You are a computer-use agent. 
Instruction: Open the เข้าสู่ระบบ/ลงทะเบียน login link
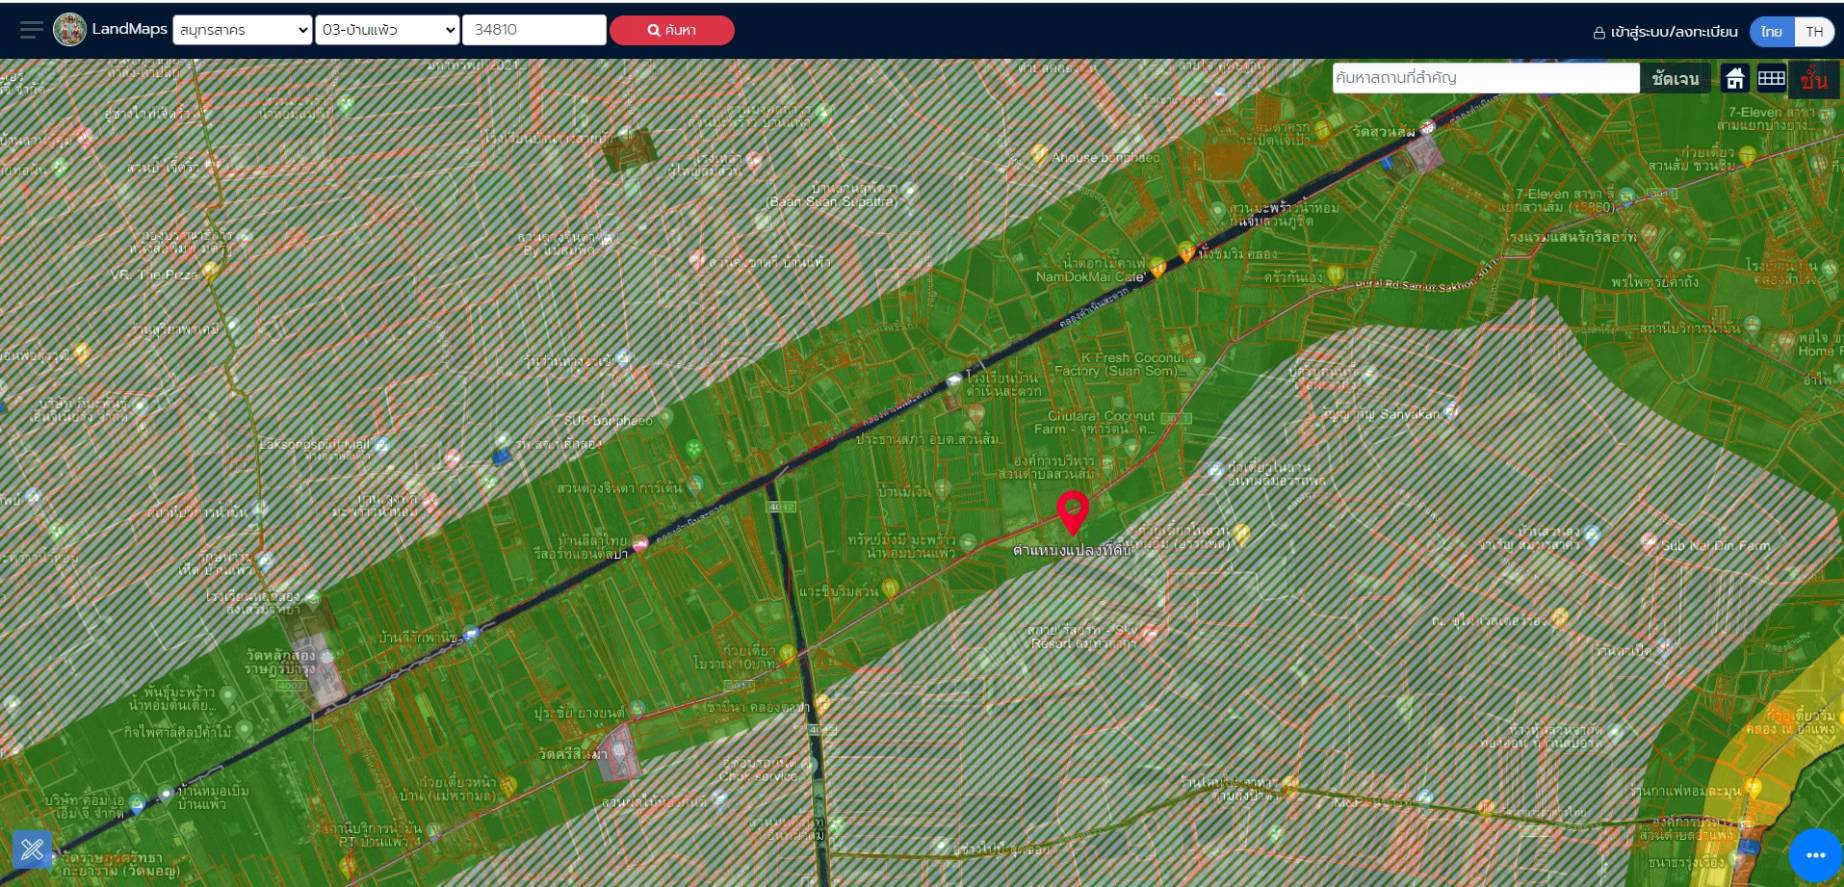1665,32
